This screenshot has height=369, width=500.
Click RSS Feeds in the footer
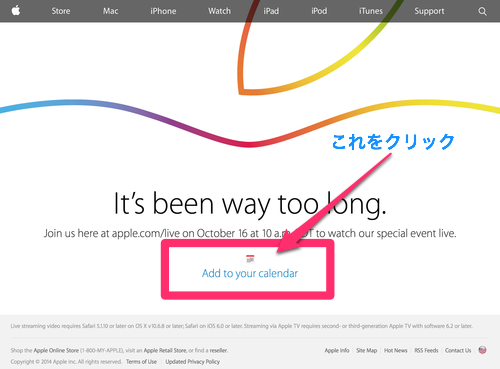(426, 350)
